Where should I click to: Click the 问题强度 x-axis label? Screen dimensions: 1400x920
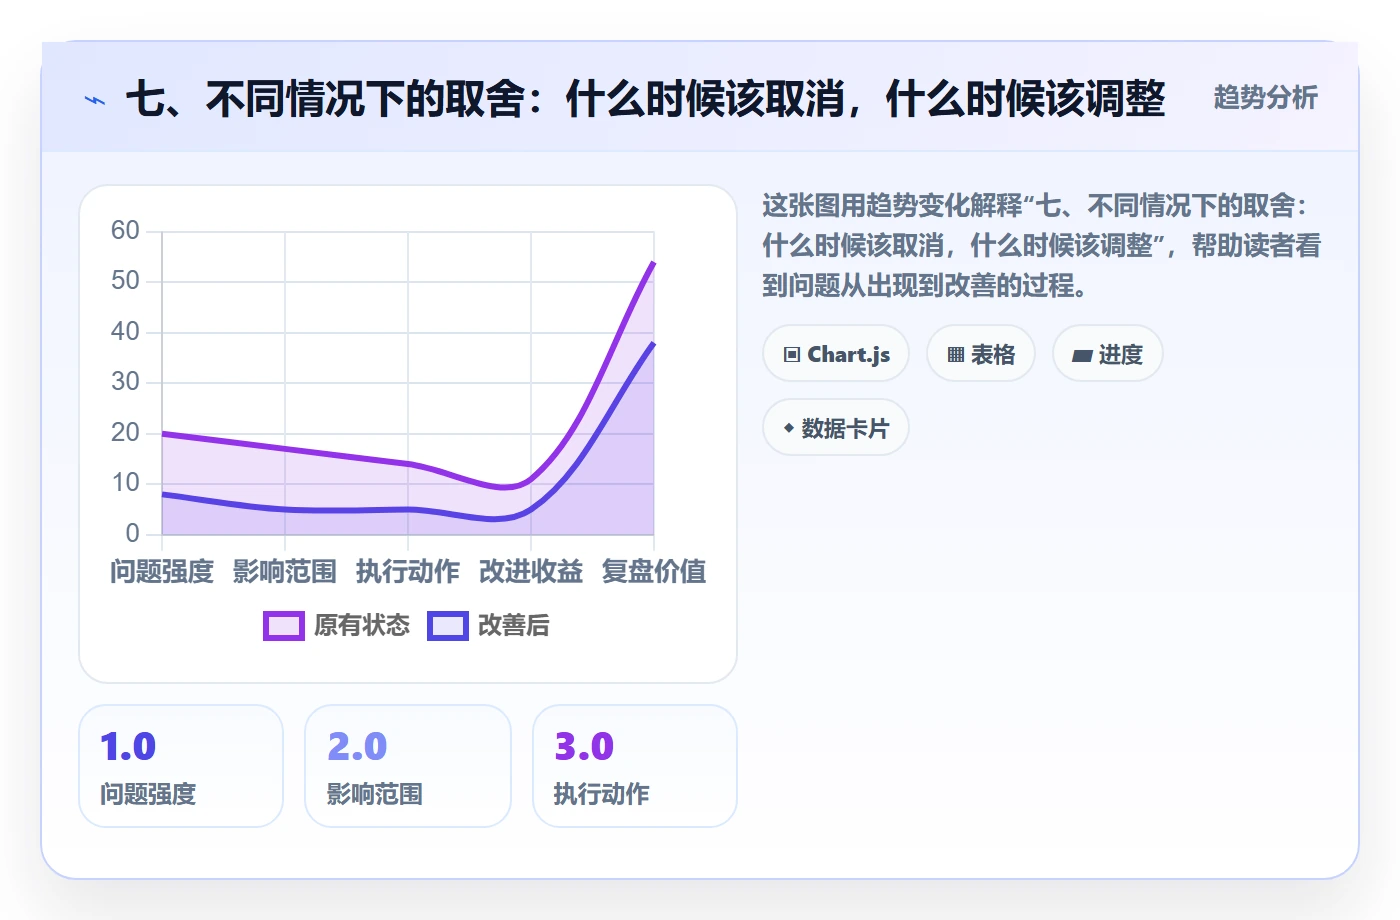point(162,572)
